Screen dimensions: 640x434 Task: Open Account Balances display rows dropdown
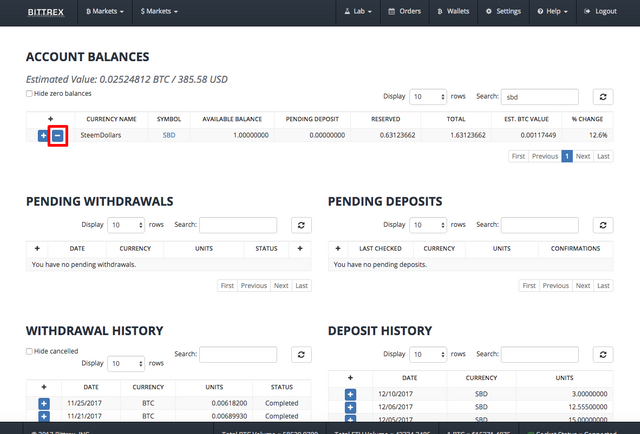tap(428, 97)
